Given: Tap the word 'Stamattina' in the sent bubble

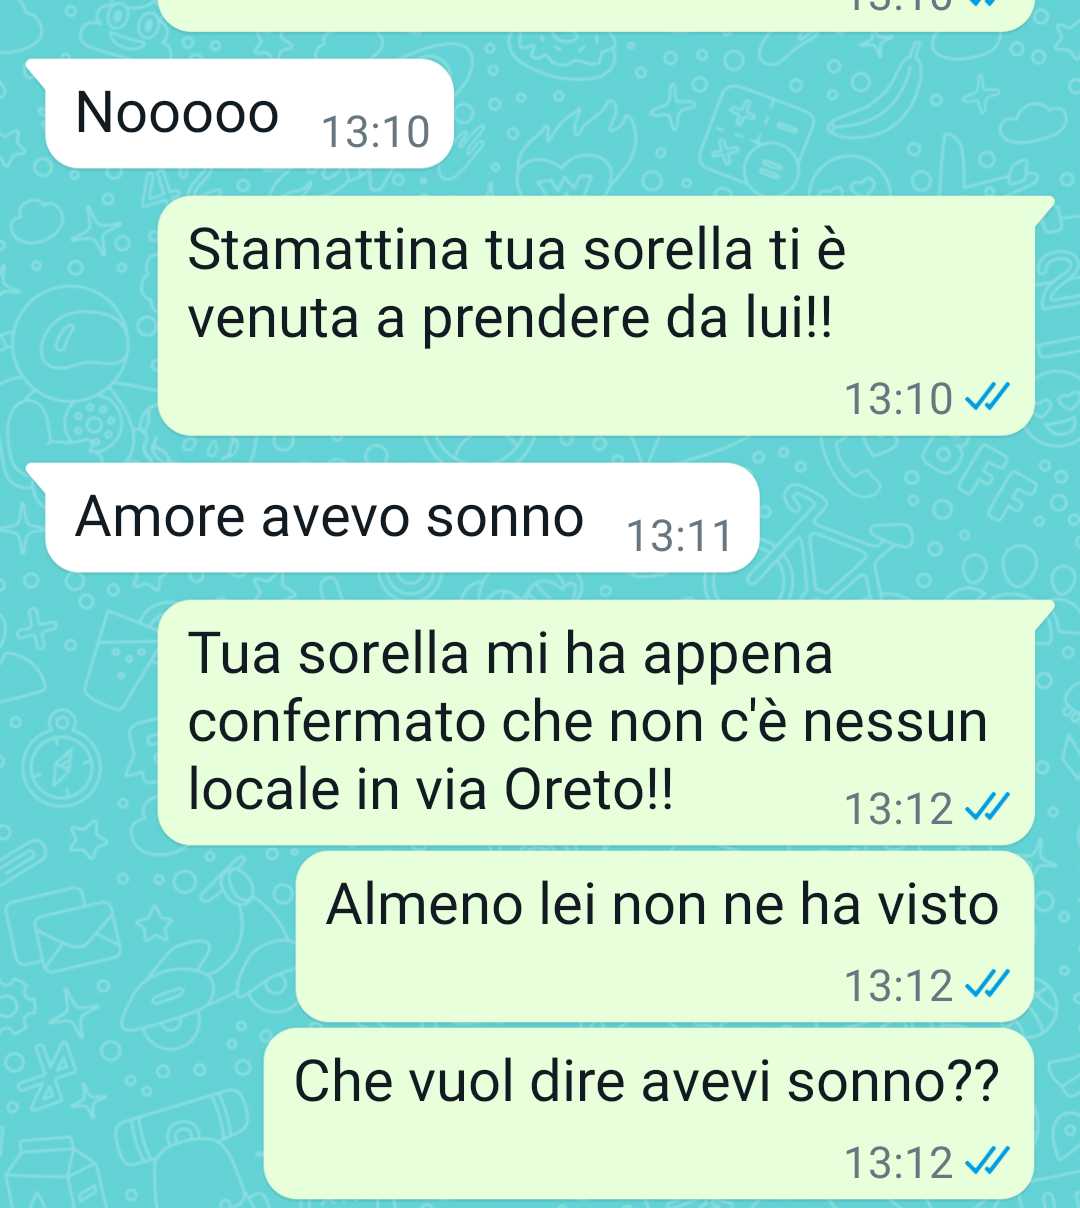Looking at the screenshot, I should pyautogui.click(x=328, y=250).
